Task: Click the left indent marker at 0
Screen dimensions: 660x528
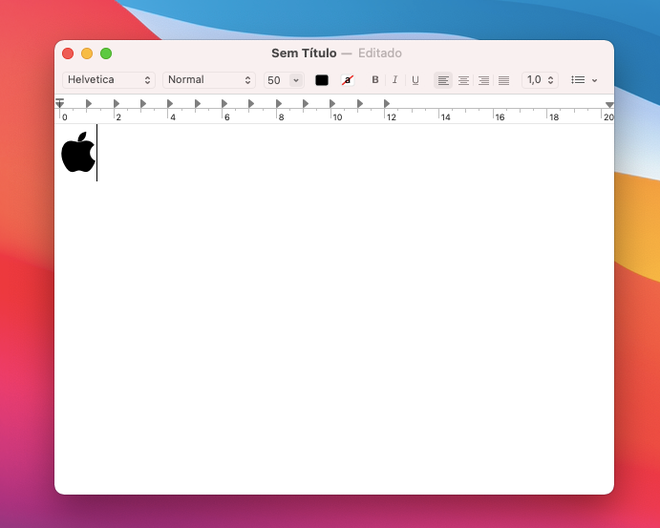Action: (x=60, y=103)
